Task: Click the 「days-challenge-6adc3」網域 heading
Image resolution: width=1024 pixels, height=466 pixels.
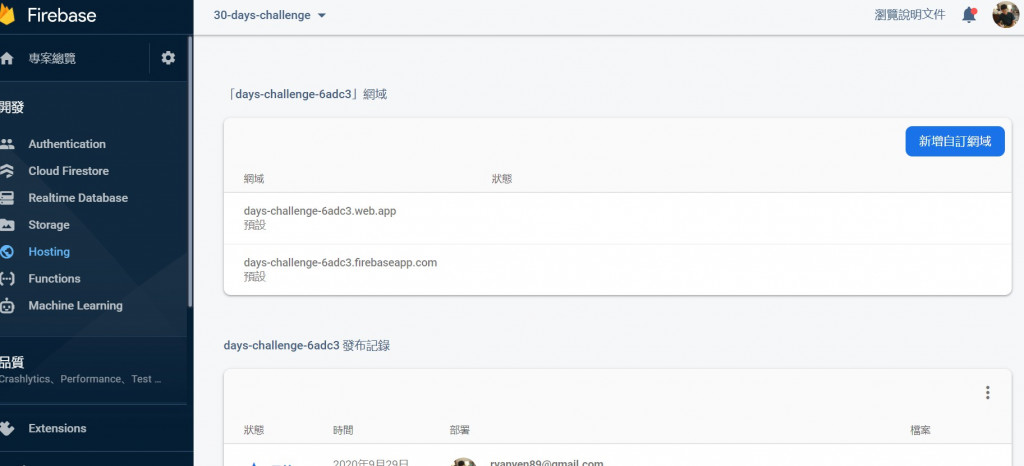Action: (306, 94)
